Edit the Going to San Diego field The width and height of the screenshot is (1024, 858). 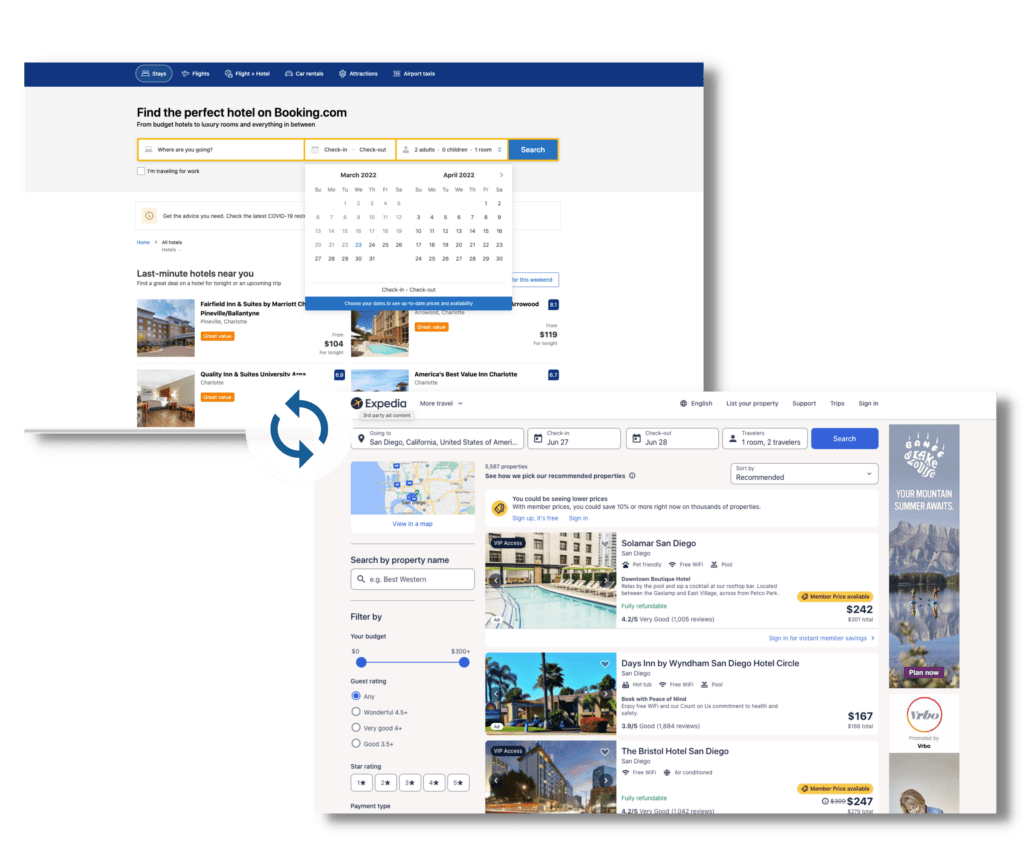click(438, 438)
